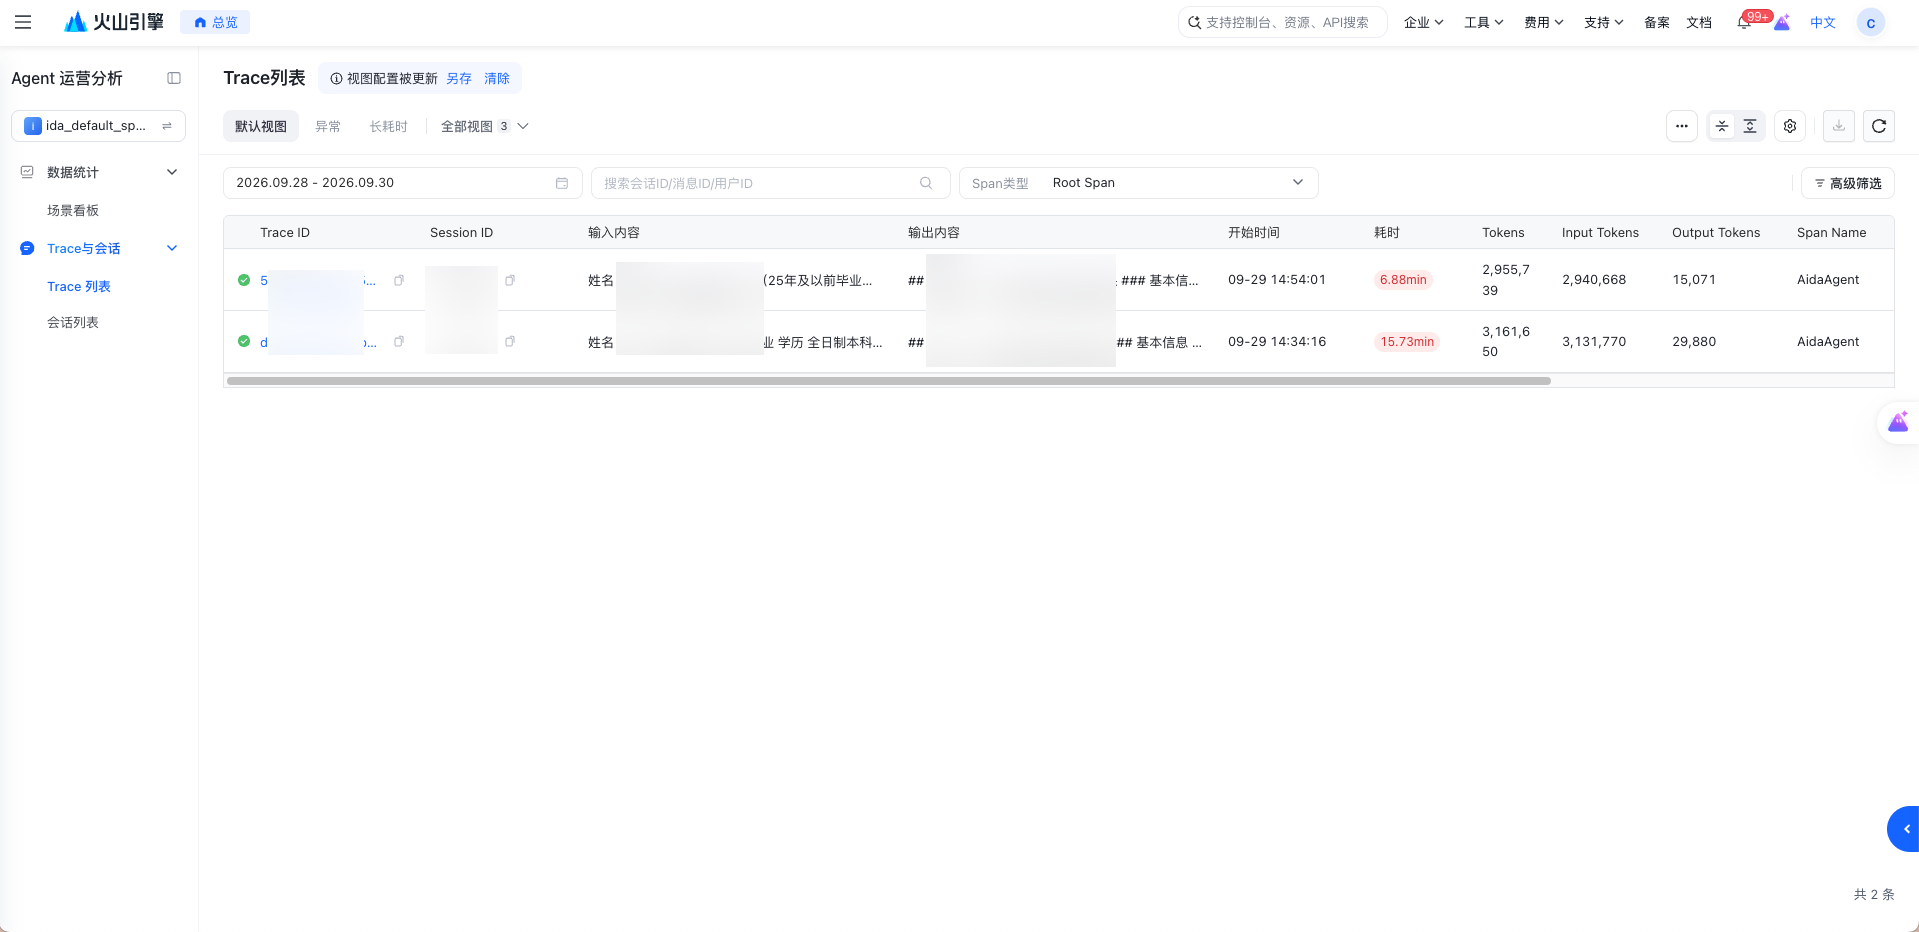The height and width of the screenshot is (932, 1919).
Task: Collapse the 数据统计 sidebar section
Action: pyautogui.click(x=172, y=172)
